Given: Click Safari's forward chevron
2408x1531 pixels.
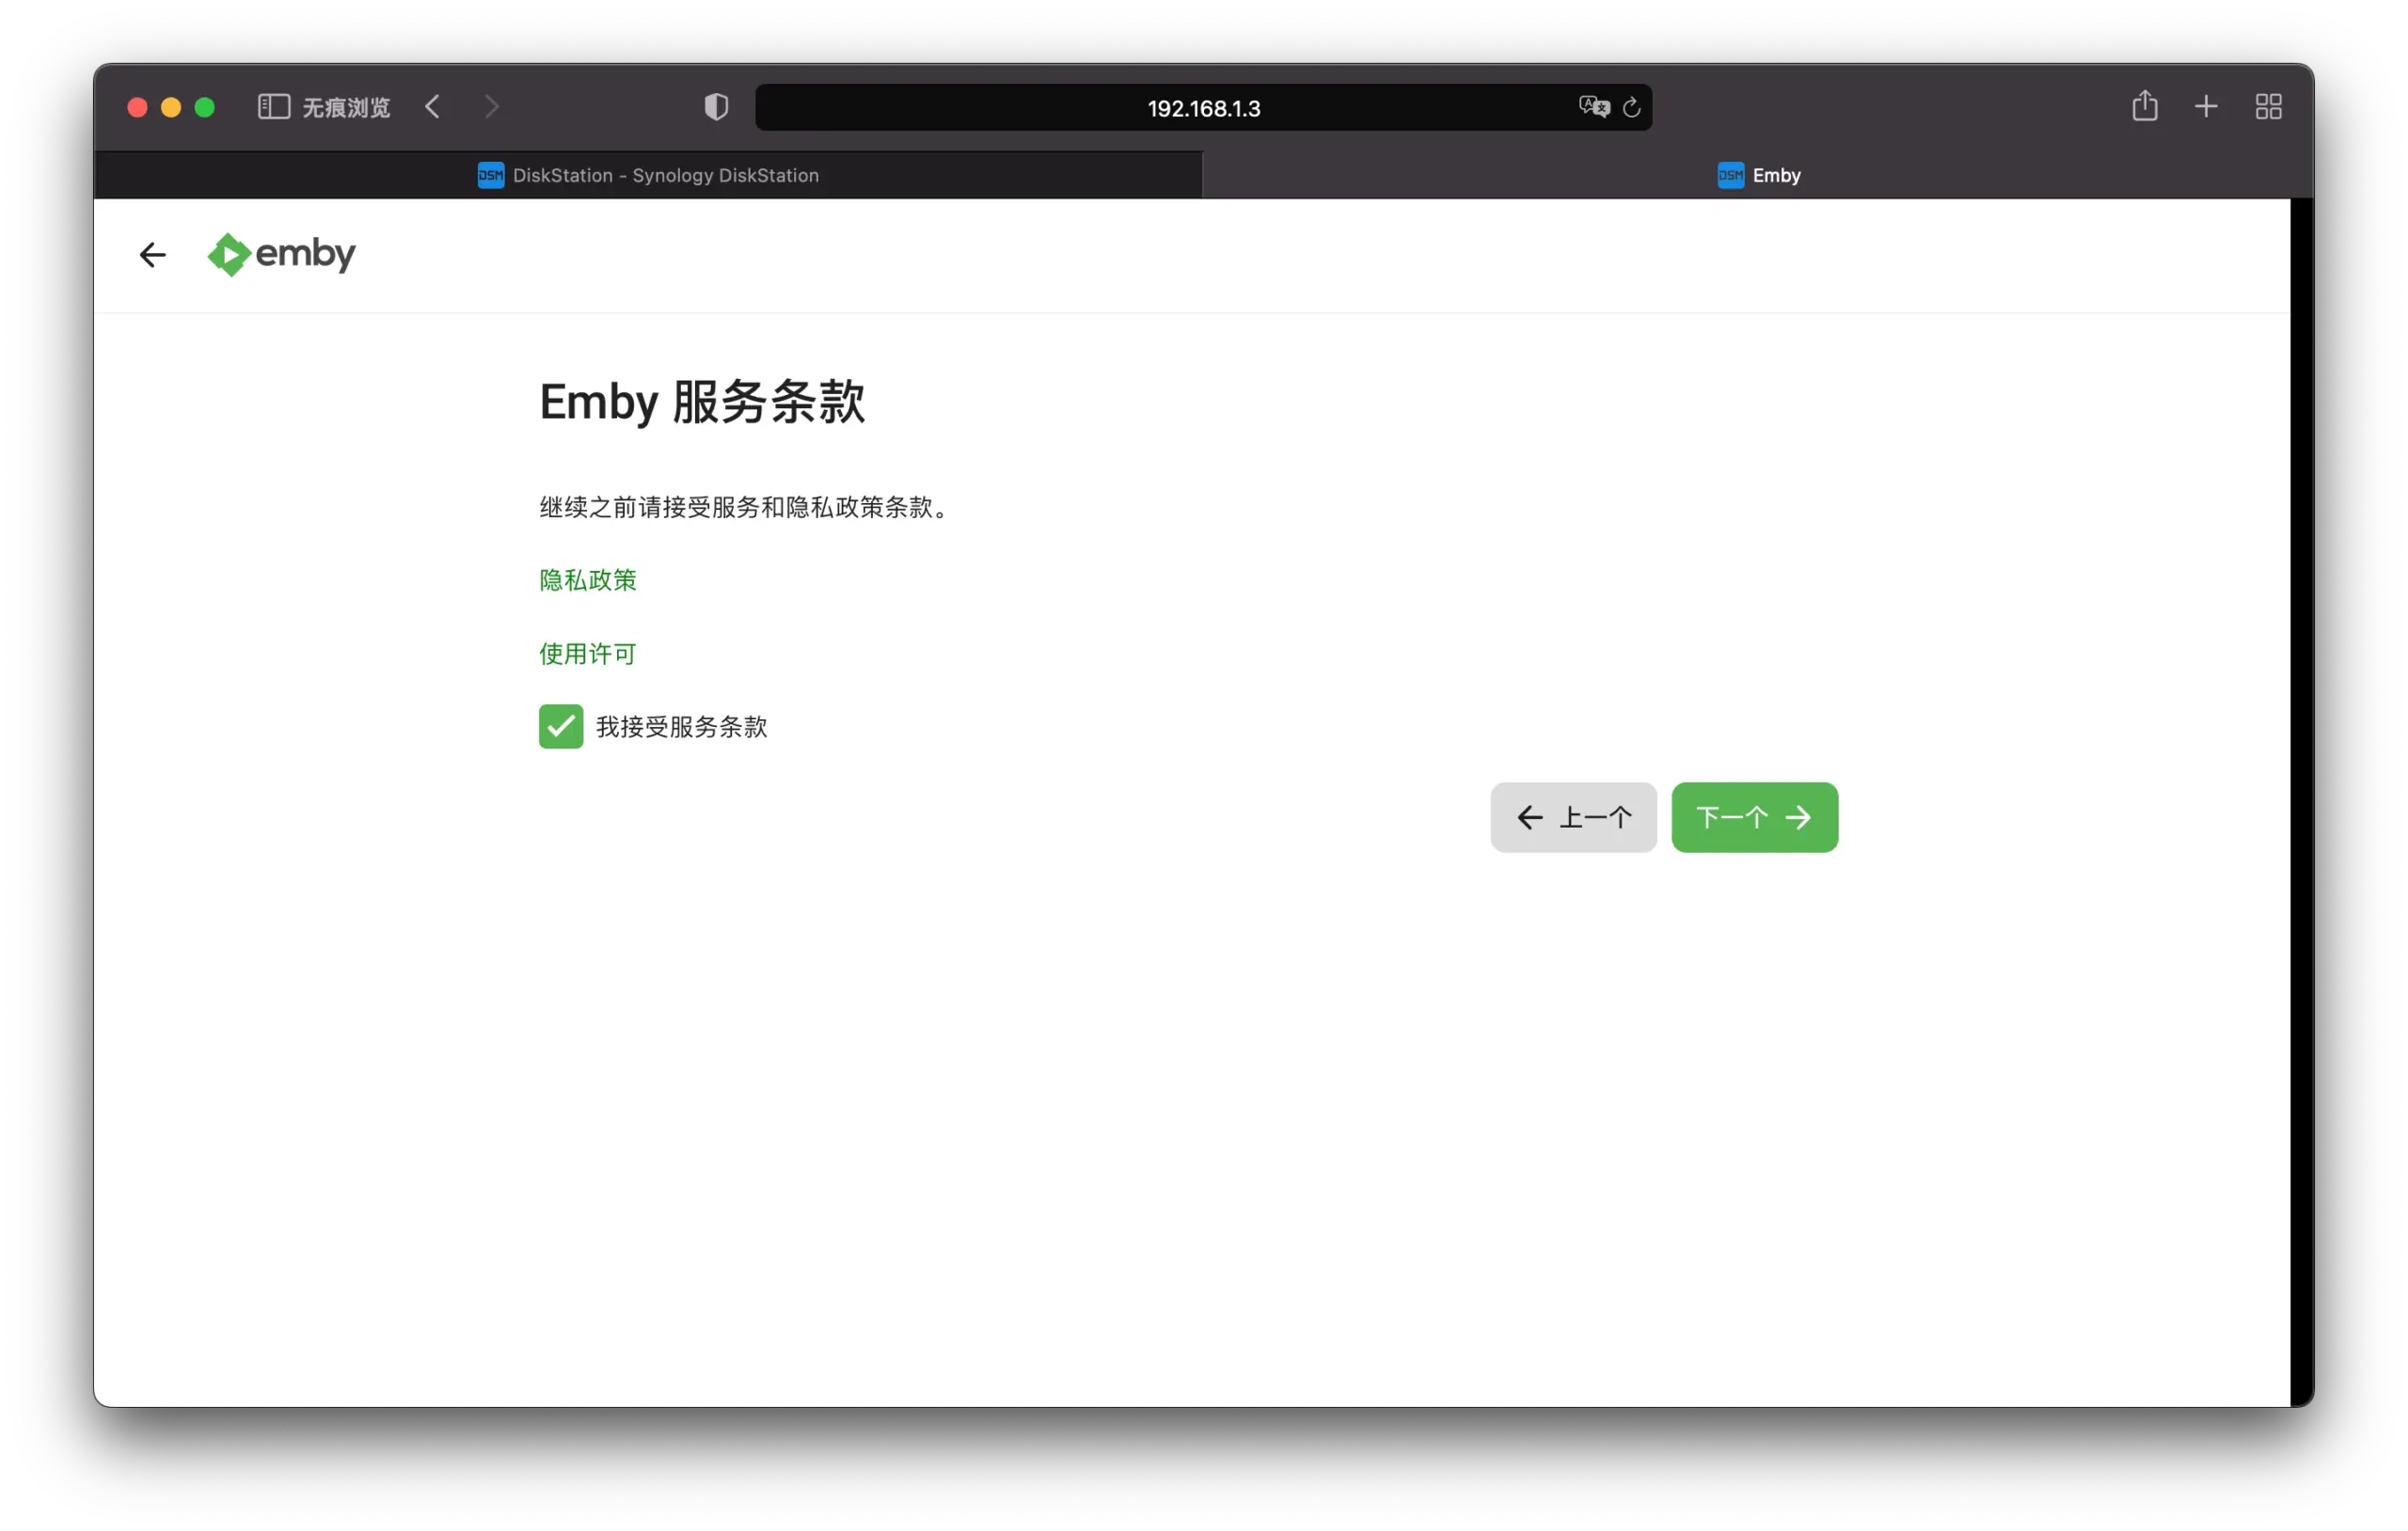Looking at the screenshot, I should tap(491, 107).
